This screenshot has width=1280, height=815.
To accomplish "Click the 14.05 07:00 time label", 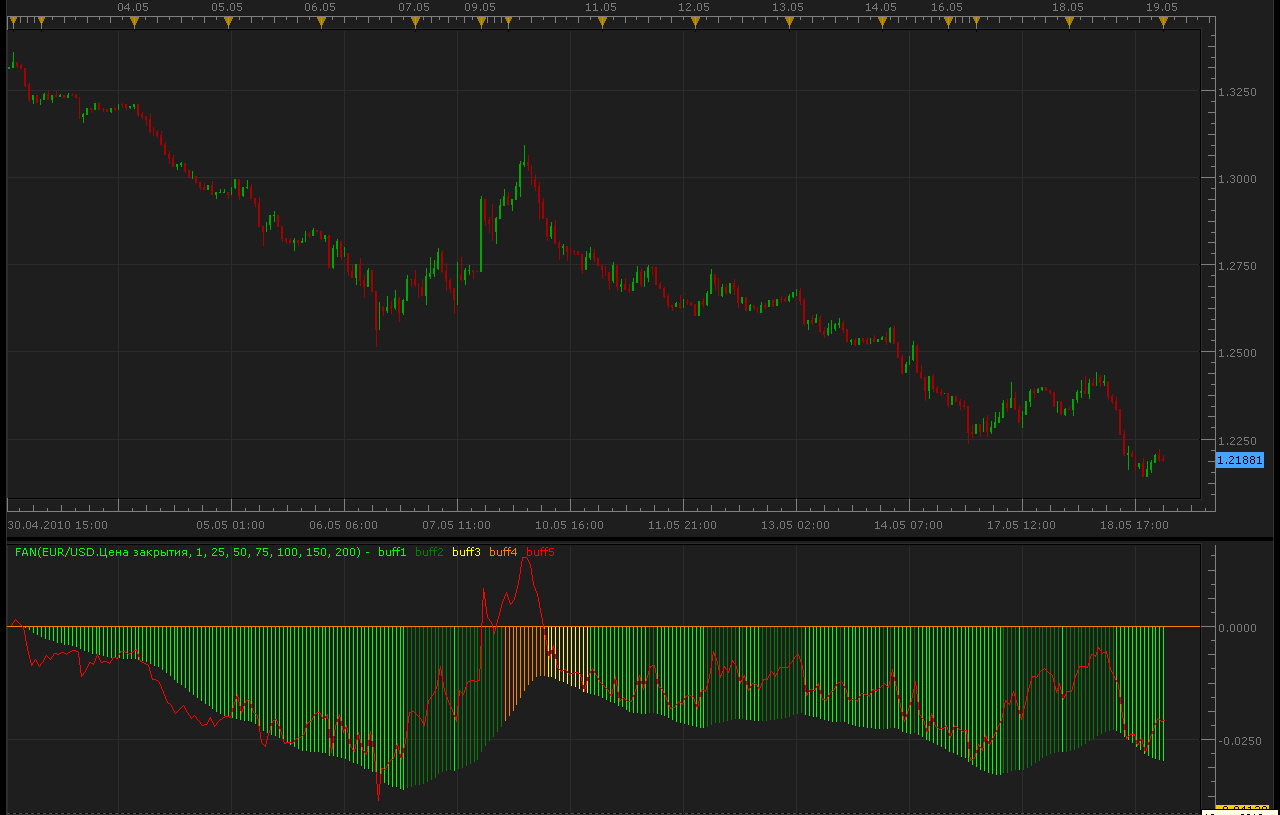I will 909,524.
